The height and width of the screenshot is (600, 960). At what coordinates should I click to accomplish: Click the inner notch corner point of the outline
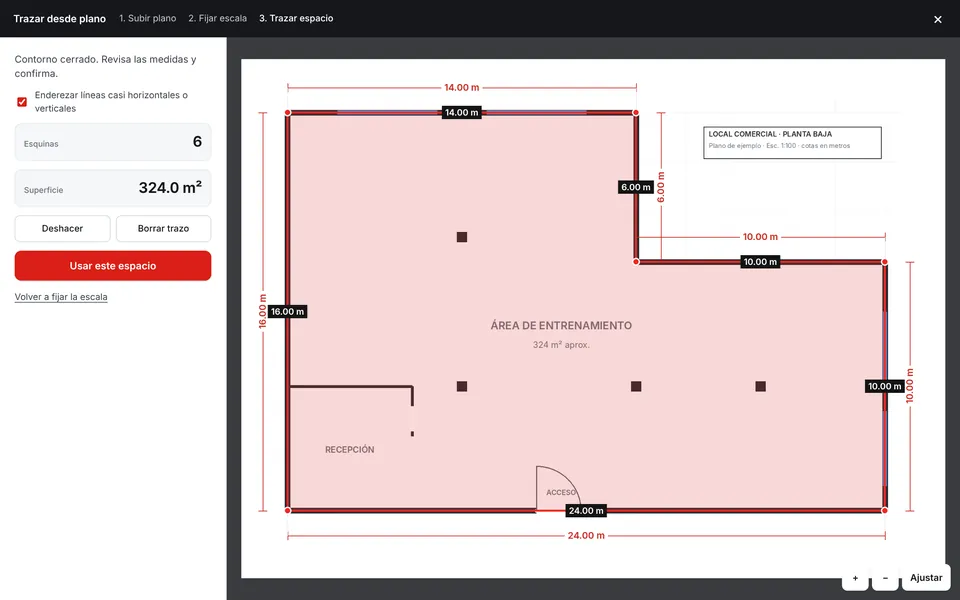click(x=636, y=261)
